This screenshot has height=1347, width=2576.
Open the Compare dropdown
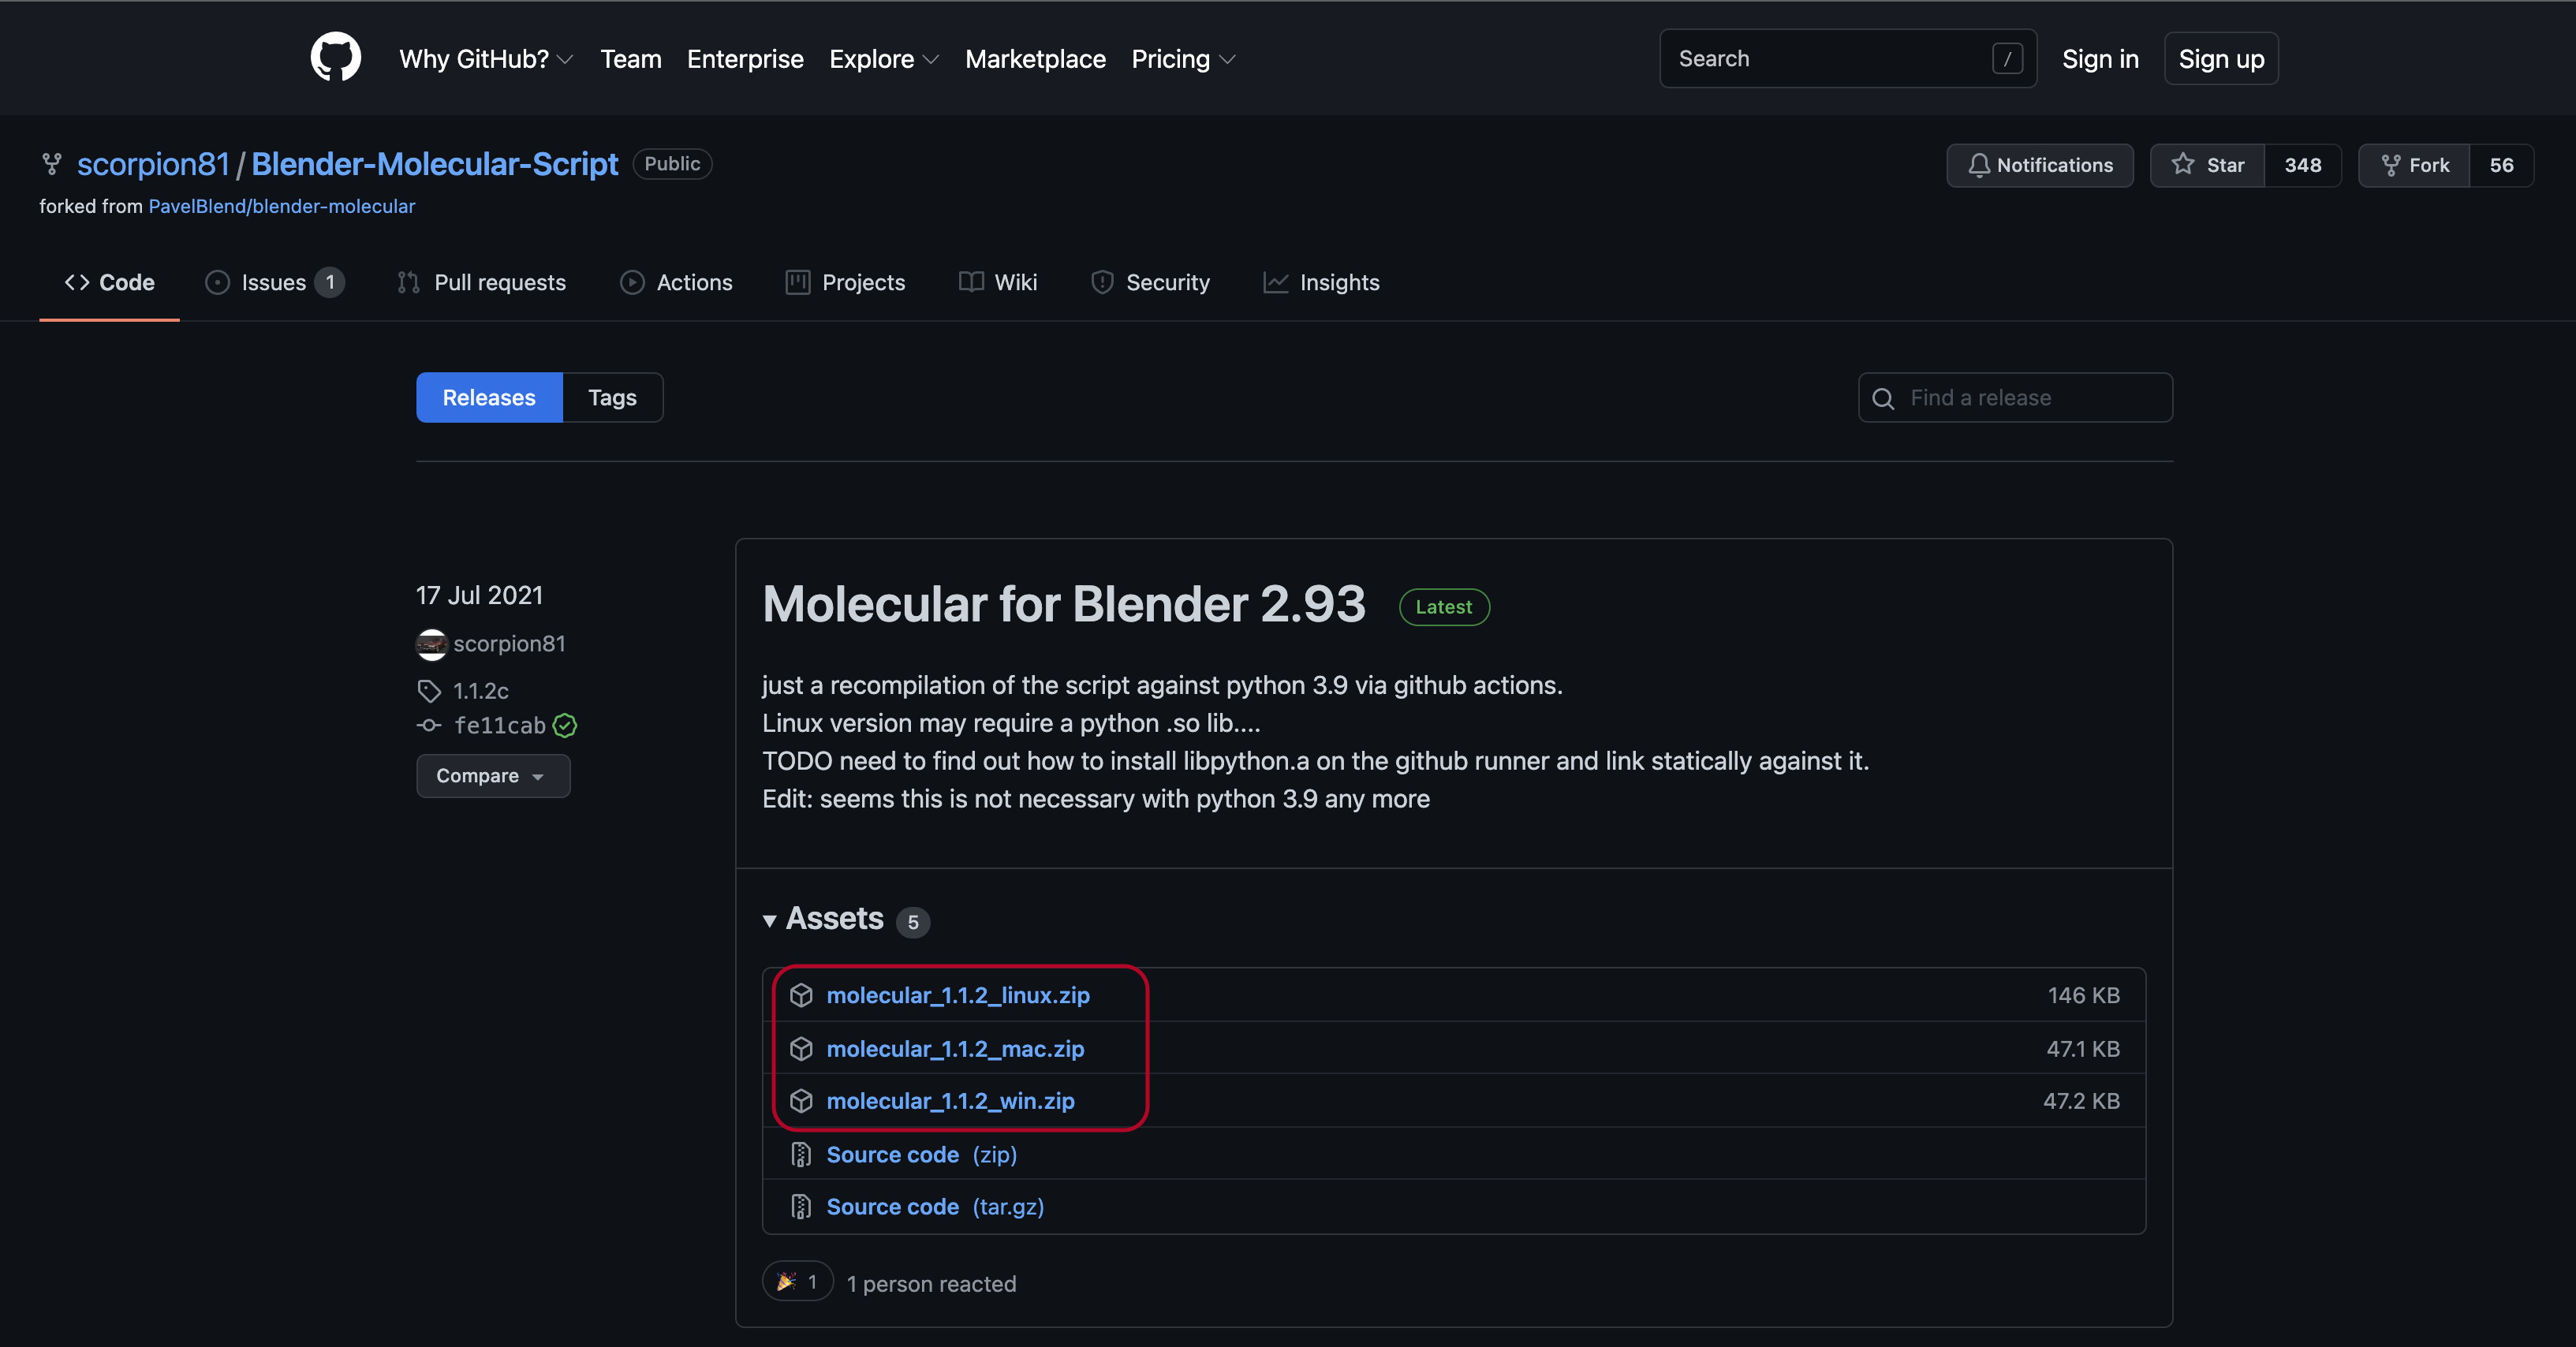tap(492, 776)
